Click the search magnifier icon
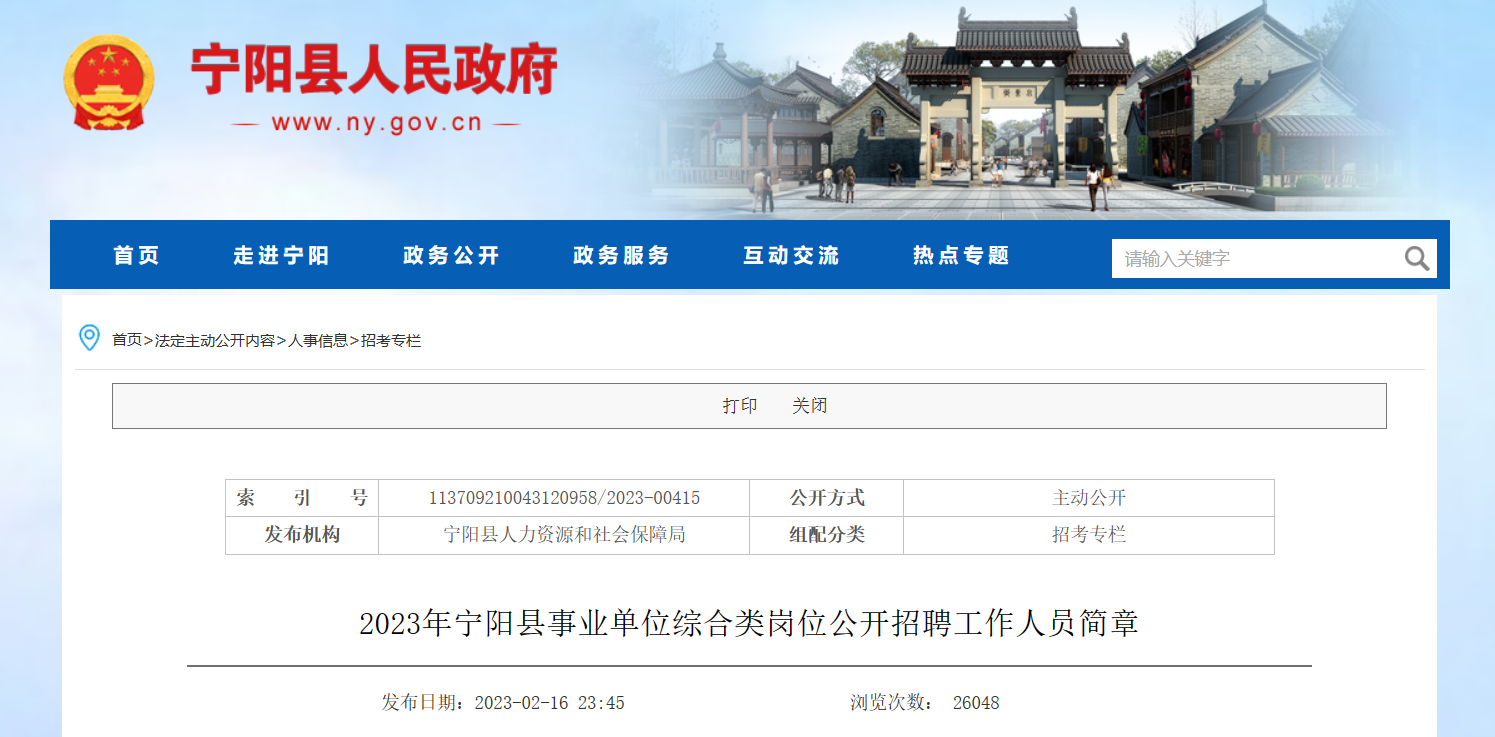This screenshot has width=1495, height=737. [x=1416, y=259]
